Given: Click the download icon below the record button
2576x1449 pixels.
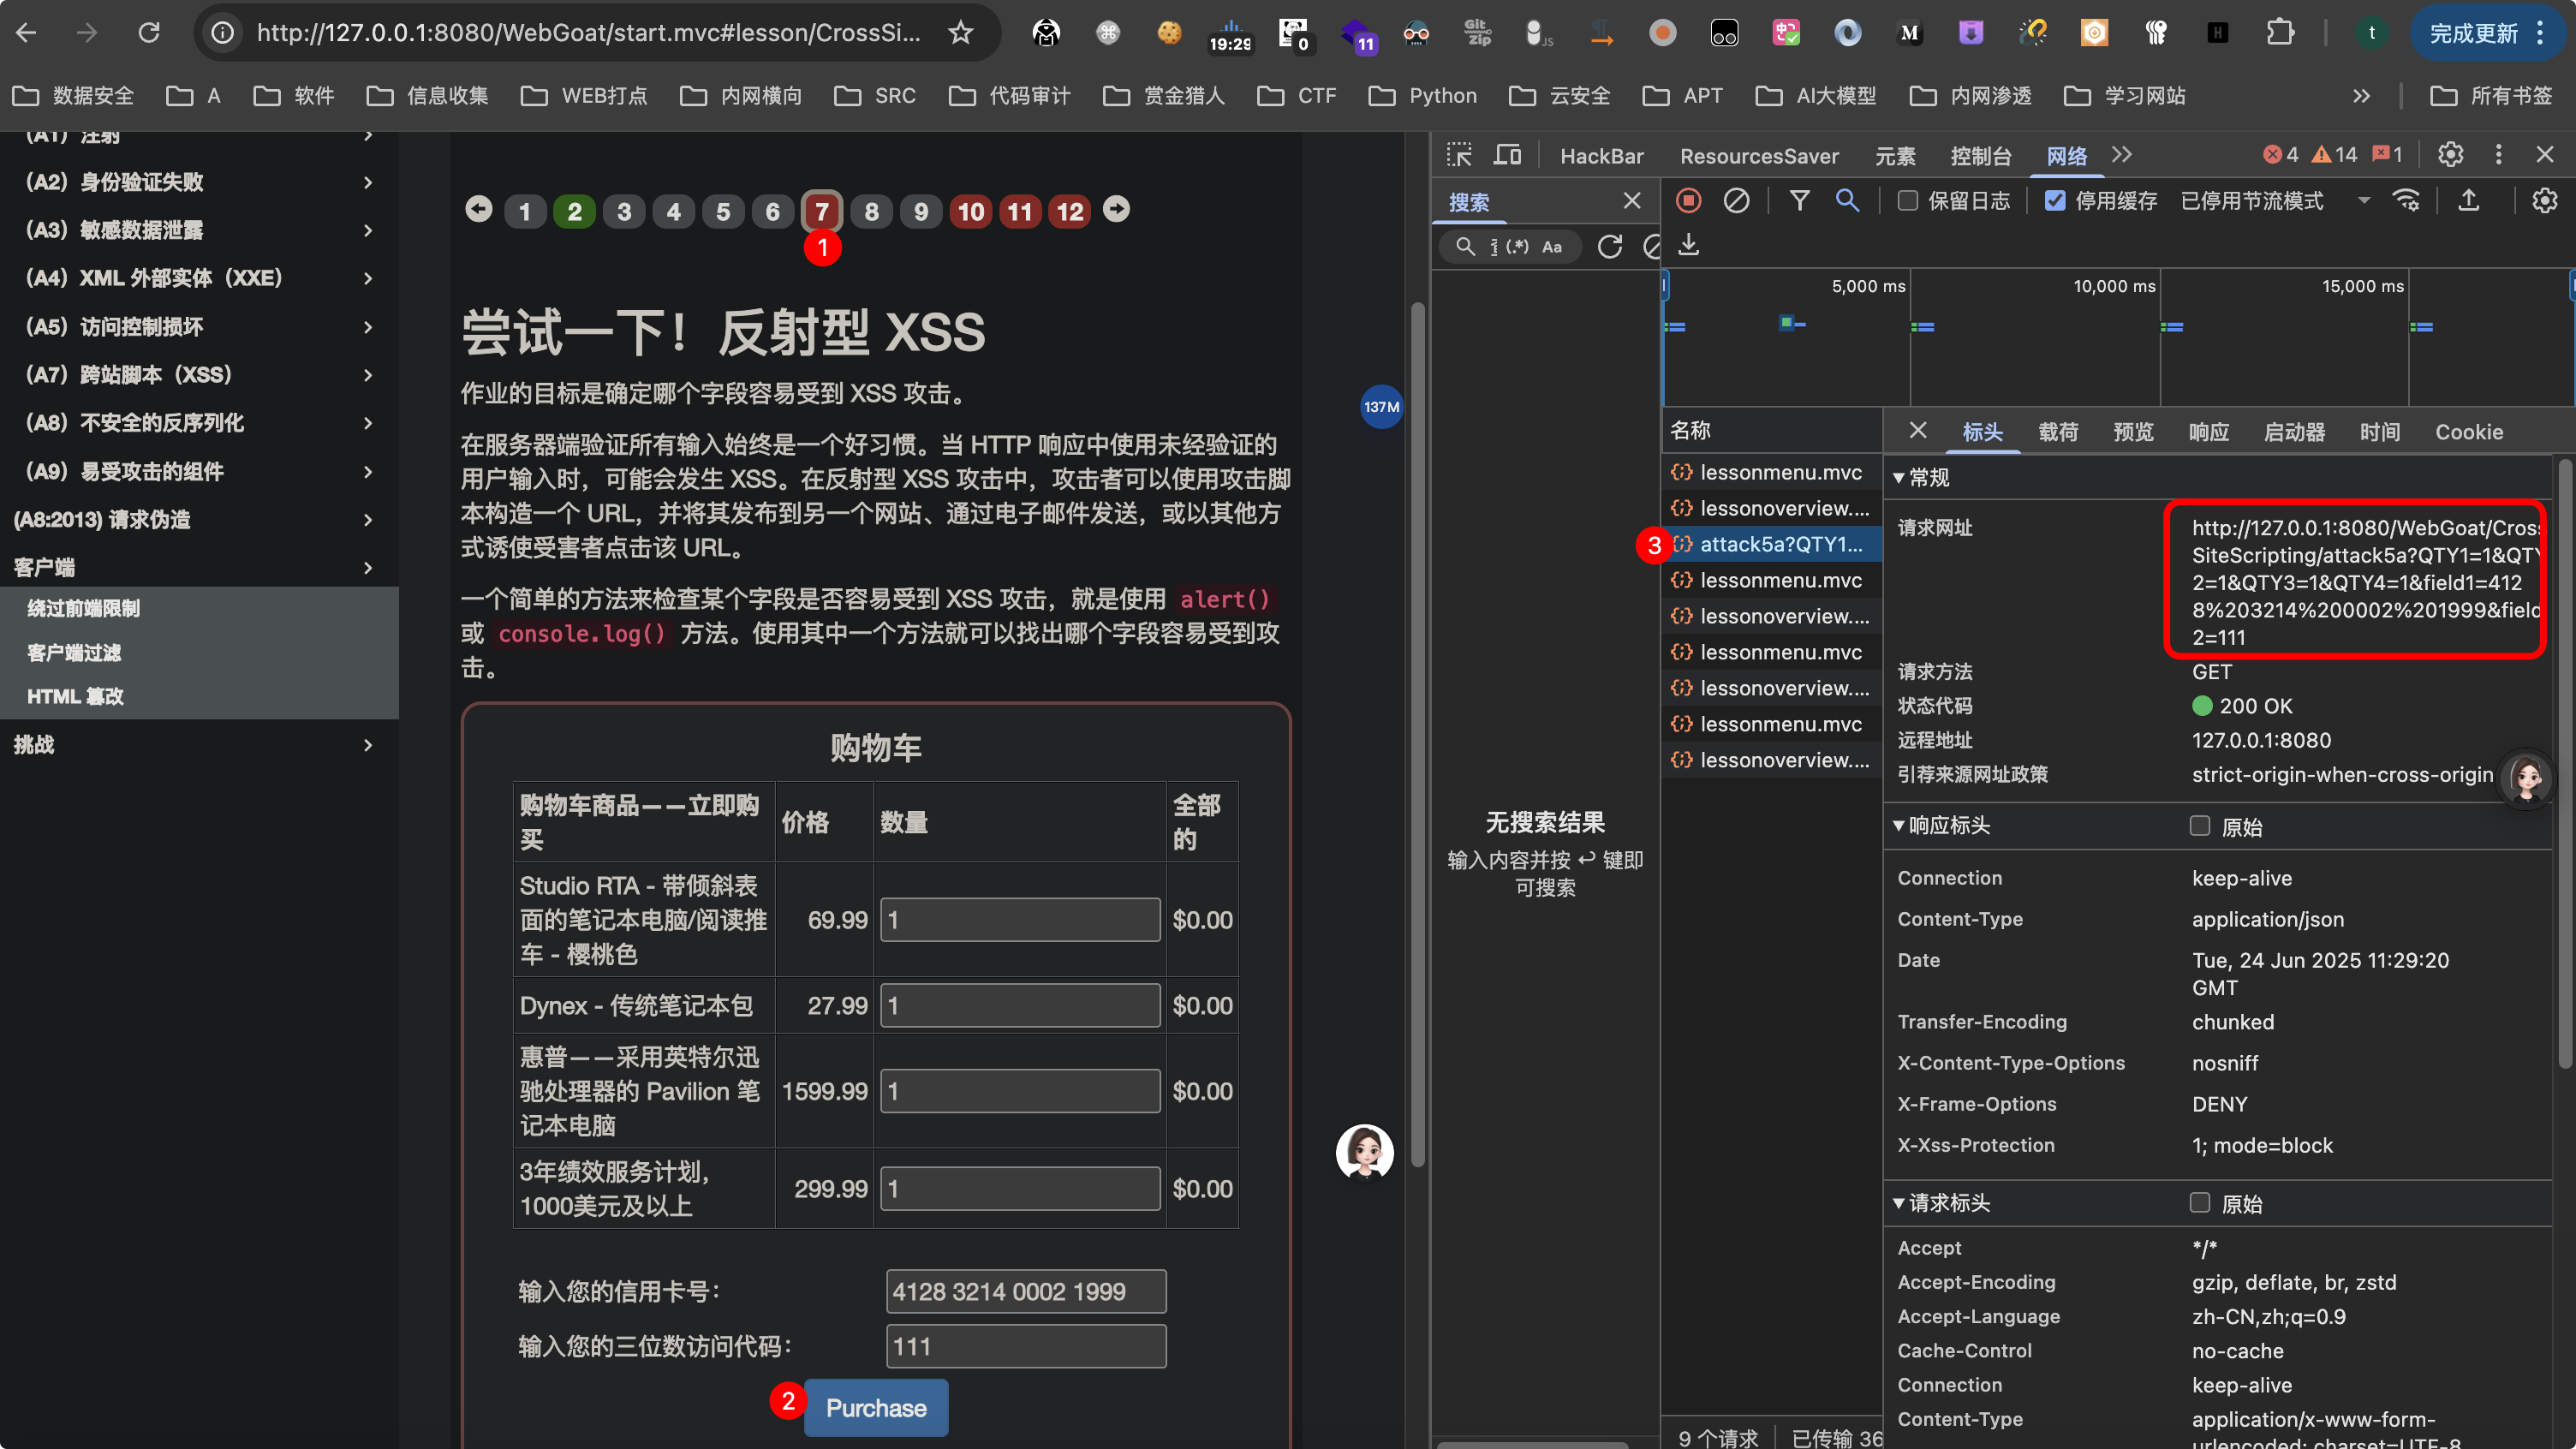Looking at the screenshot, I should (x=1688, y=245).
